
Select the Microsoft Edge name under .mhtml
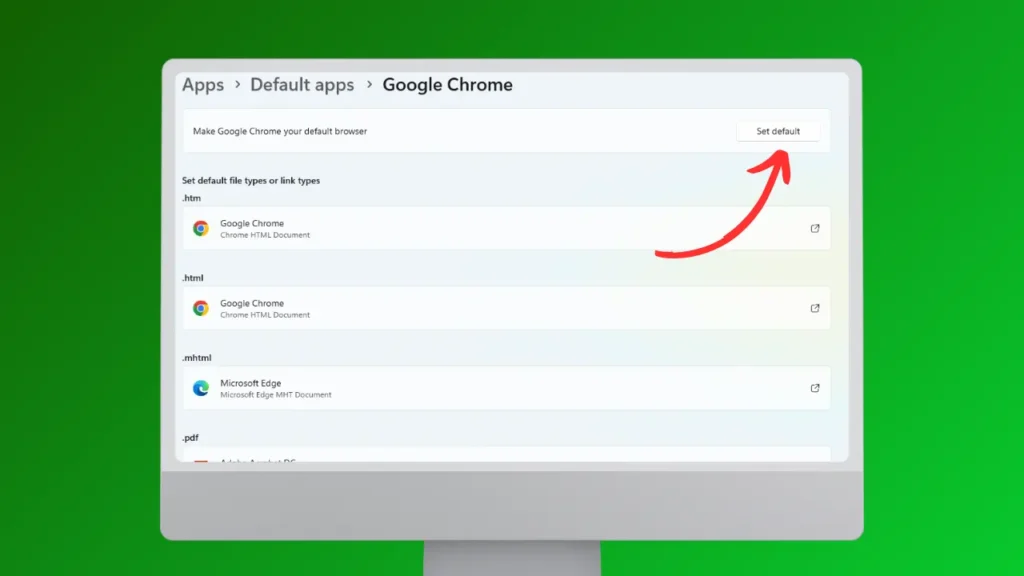click(x=250, y=383)
